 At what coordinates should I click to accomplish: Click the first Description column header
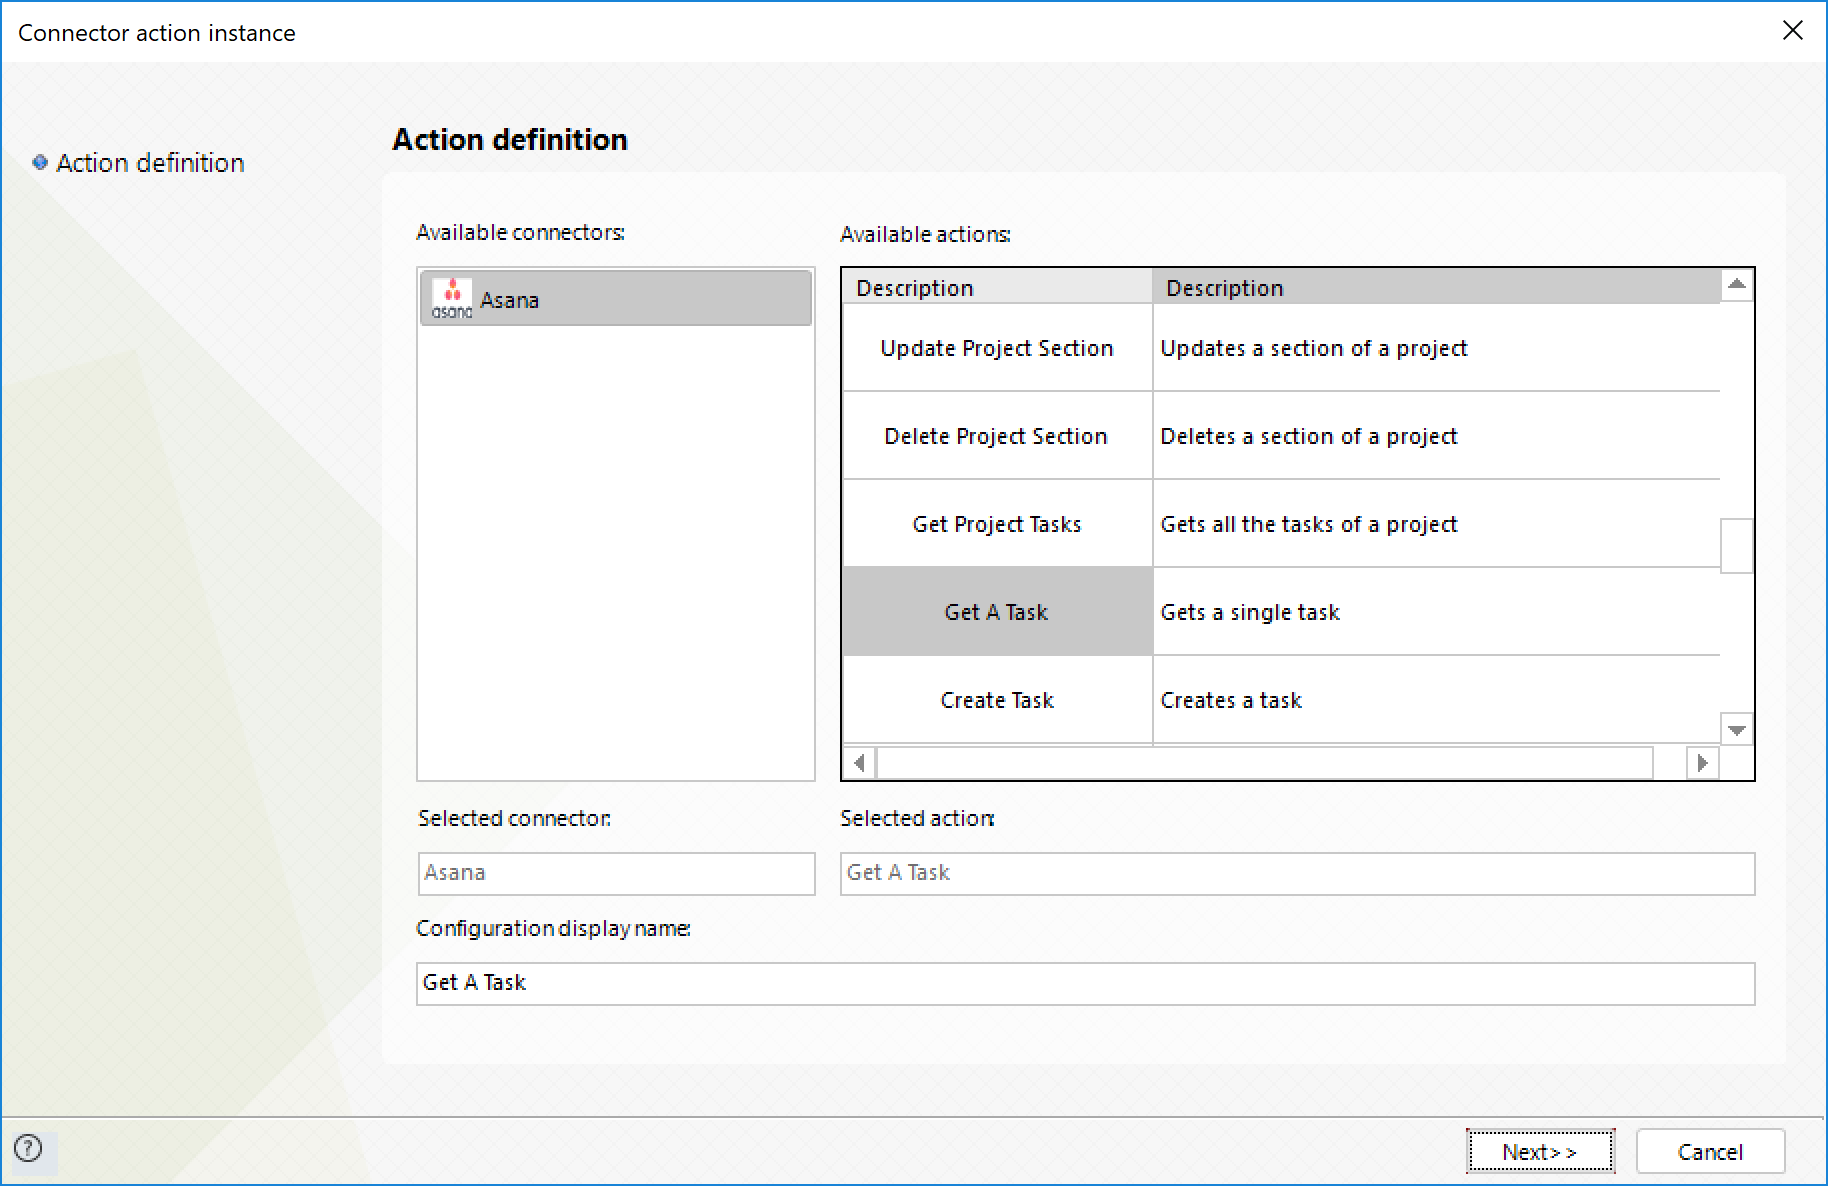point(997,287)
